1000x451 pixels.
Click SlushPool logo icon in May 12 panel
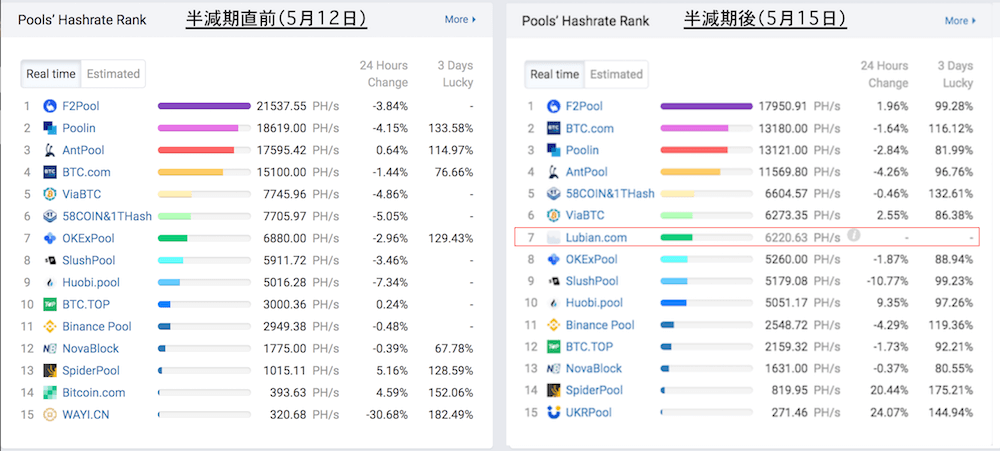pos(50,260)
